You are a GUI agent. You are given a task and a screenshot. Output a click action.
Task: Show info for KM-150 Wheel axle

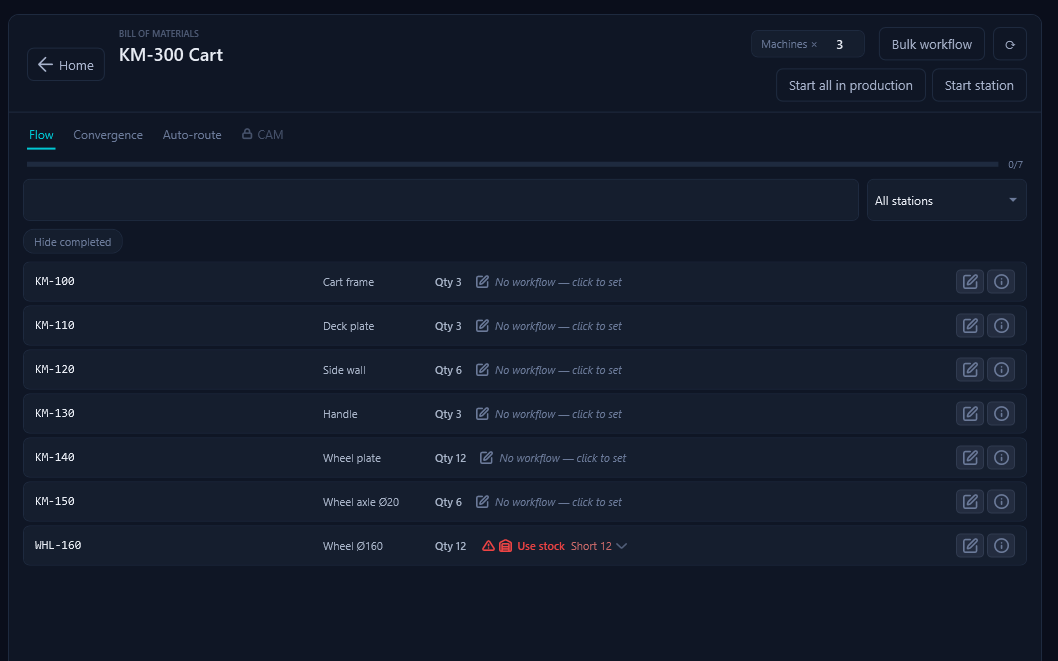coord(1001,501)
